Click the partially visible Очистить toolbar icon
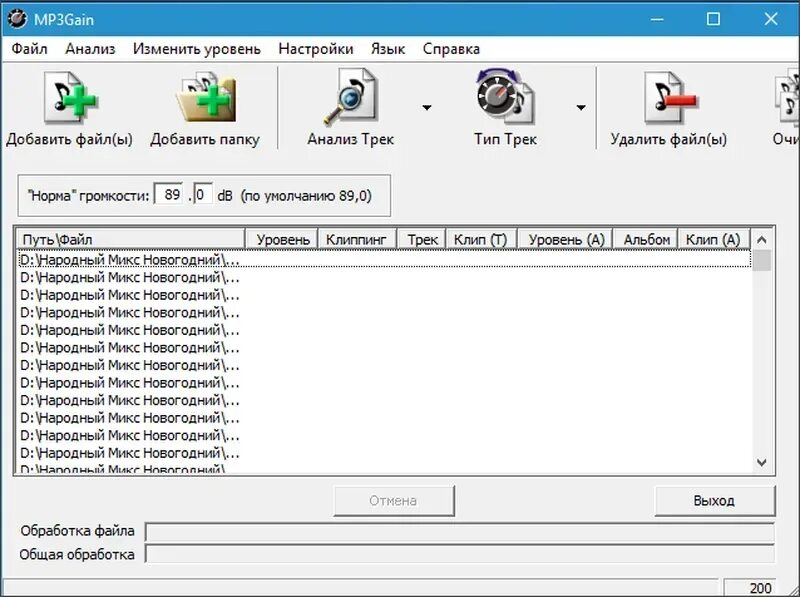The width and height of the screenshot is (800, 597). (x=787, y=98)
